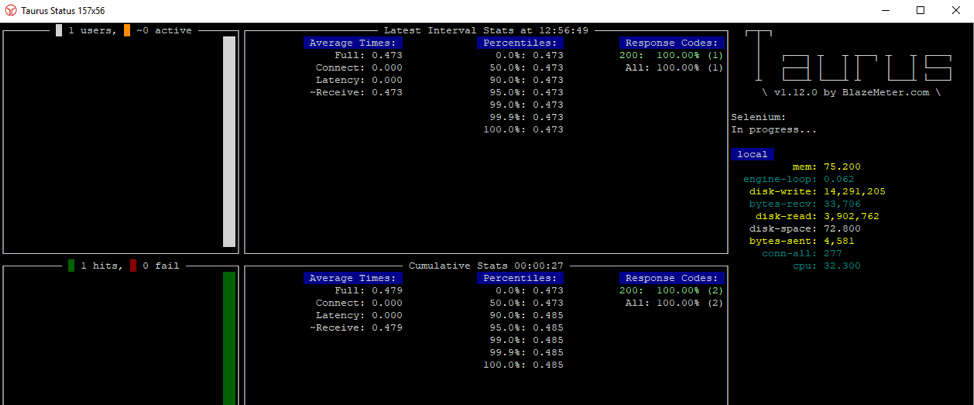The height and width of the screenshot is (405, 974).
Task: Click 'Latency: 0.000' in Latest Interval panel
Action: tap(359, 80)
